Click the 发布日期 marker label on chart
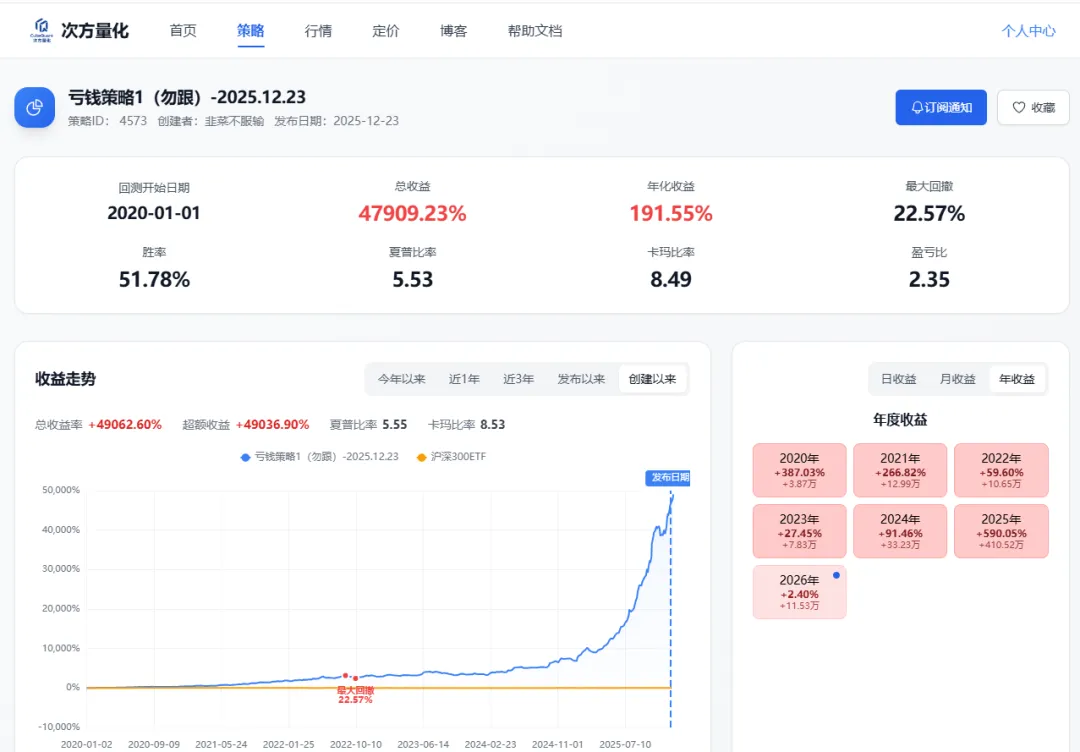 pos(668,478)
